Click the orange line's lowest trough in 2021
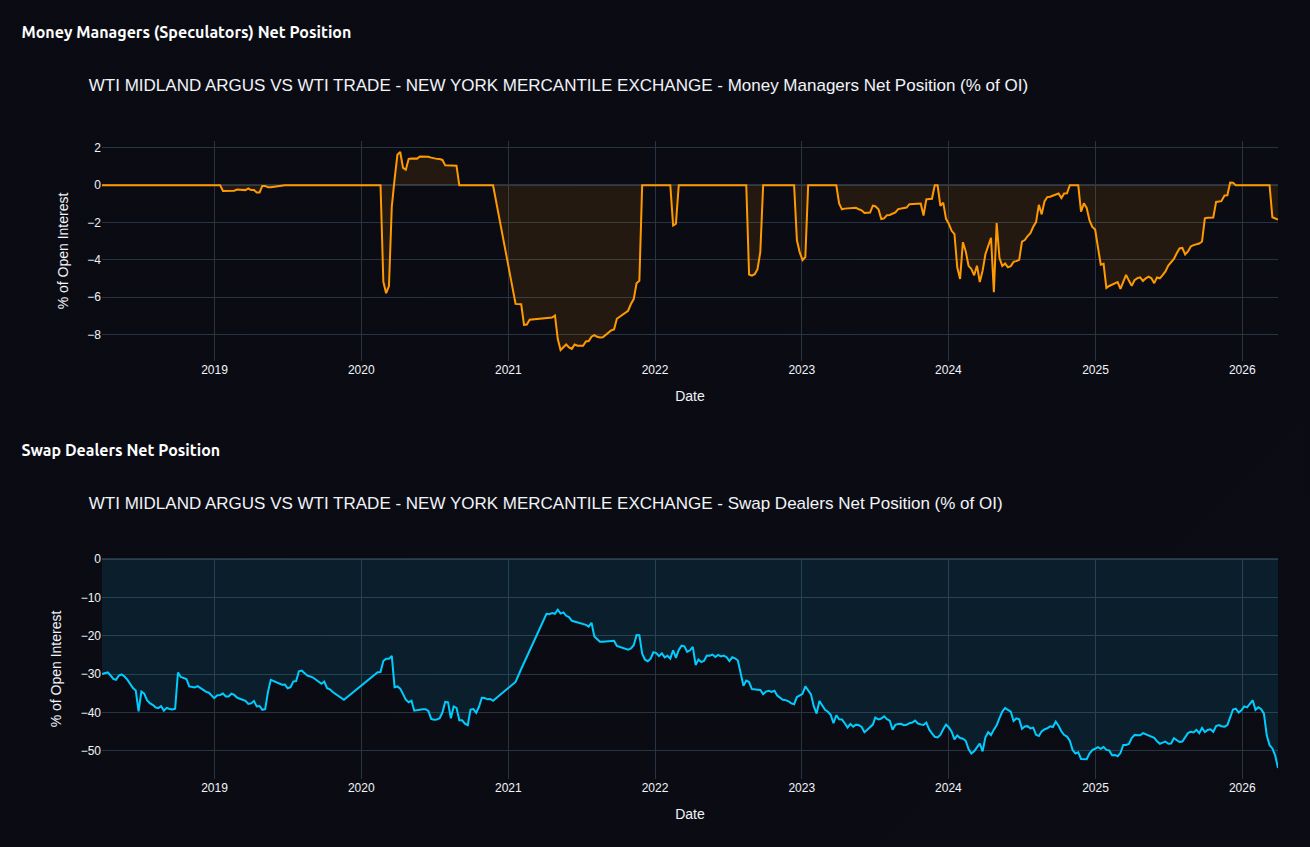 (x=561, y=350)
